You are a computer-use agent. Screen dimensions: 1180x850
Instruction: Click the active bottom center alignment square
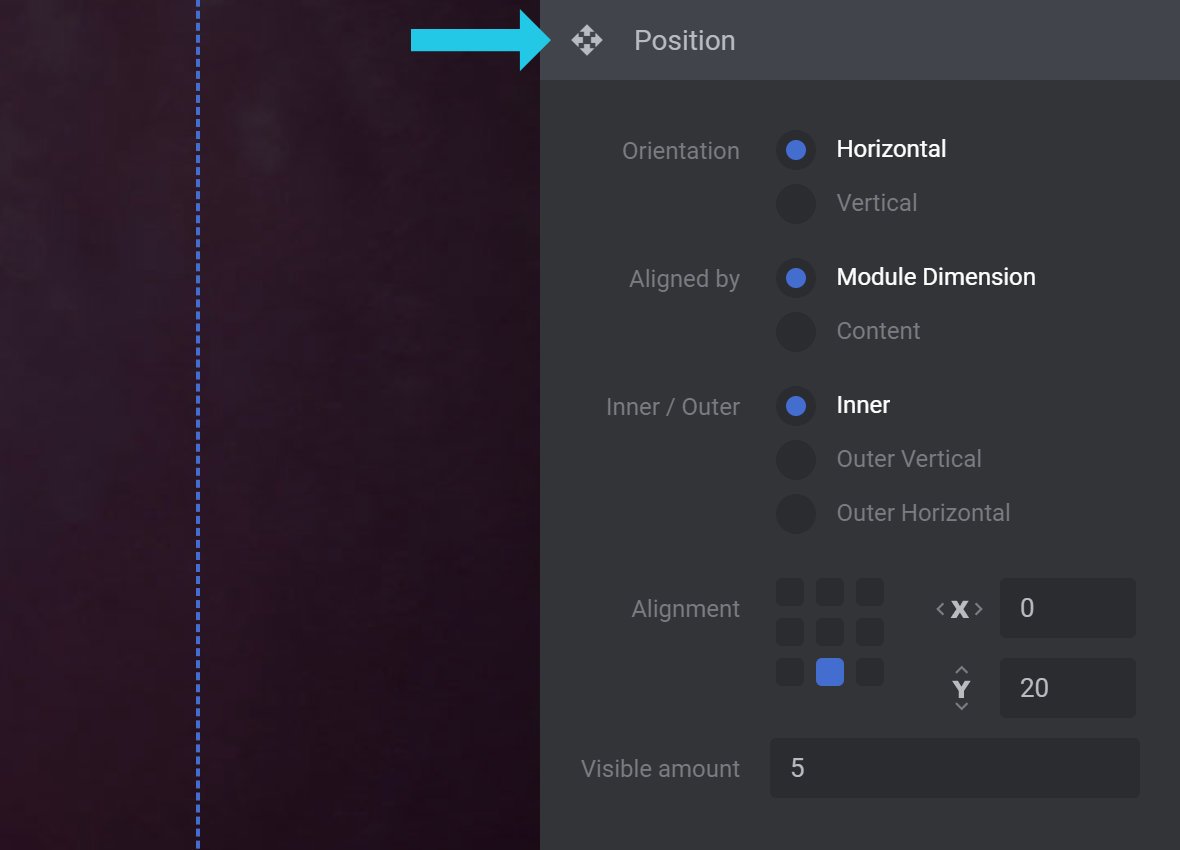click(x=829, y=672)
